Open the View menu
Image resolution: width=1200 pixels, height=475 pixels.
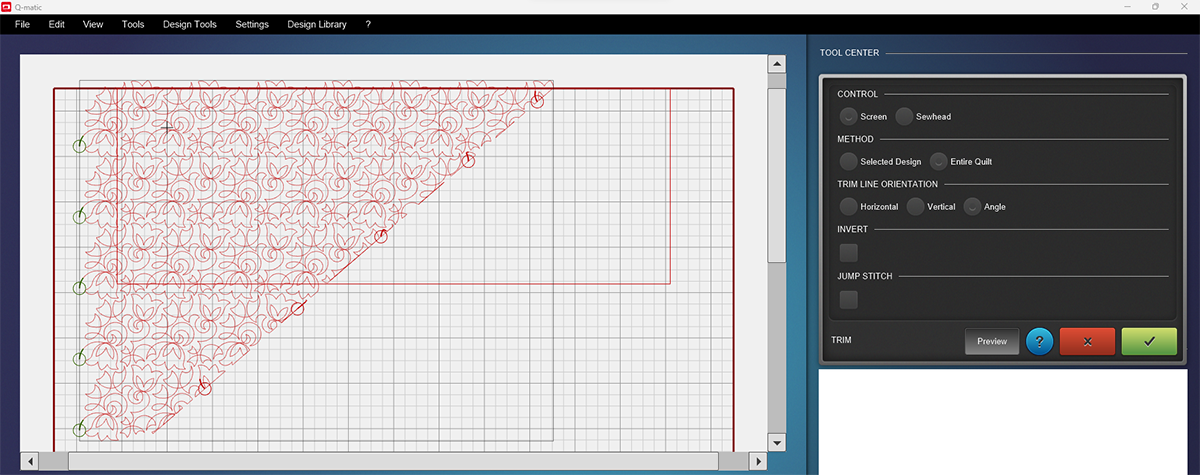93,24
